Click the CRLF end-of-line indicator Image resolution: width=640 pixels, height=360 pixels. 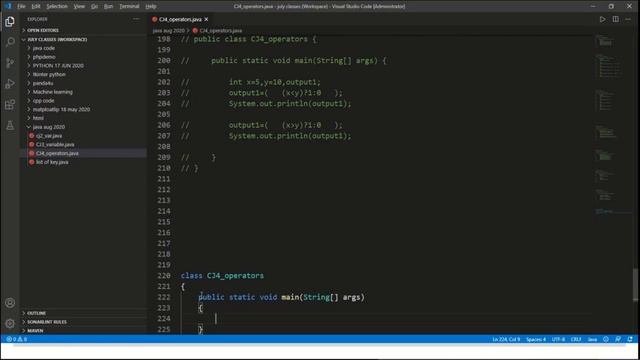point(576,339)
